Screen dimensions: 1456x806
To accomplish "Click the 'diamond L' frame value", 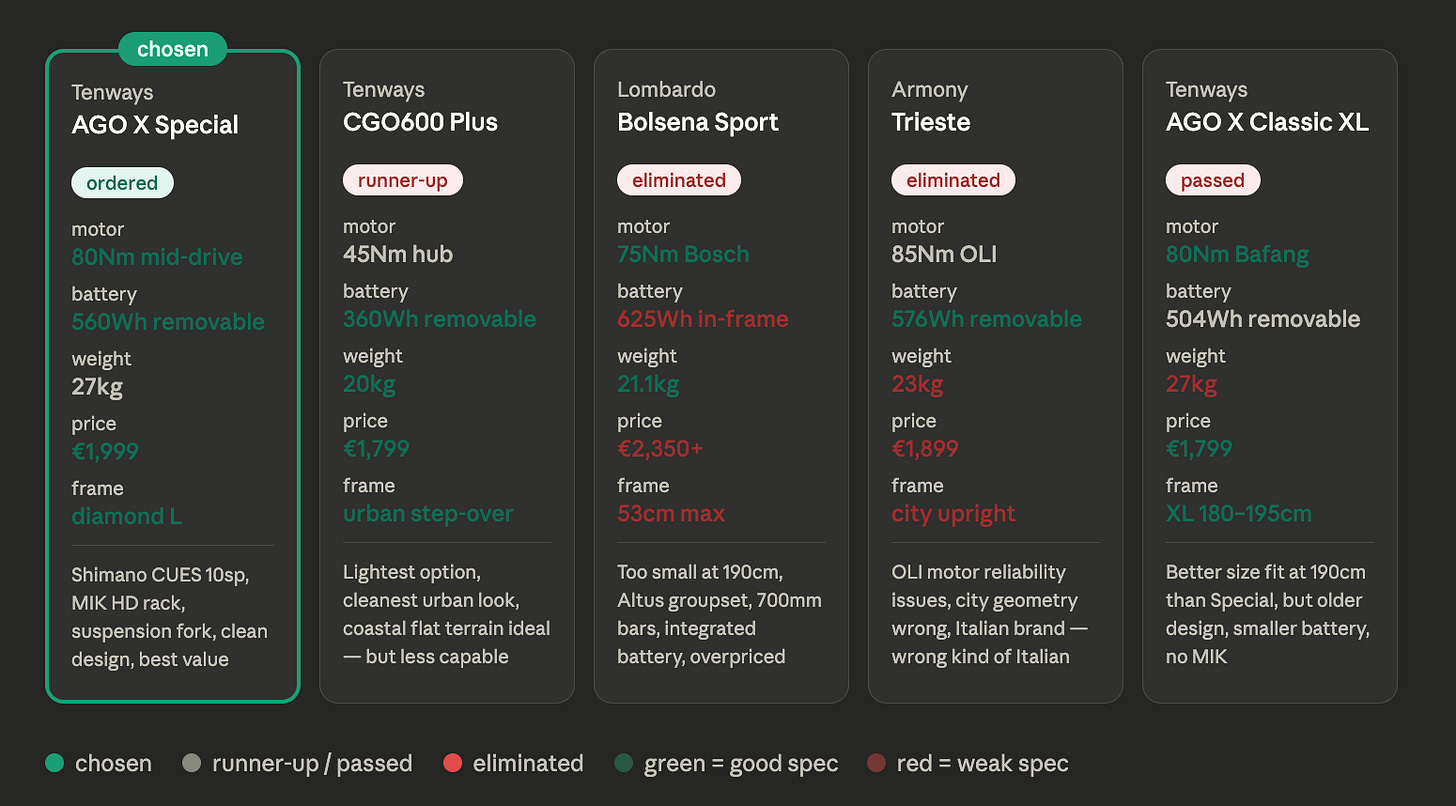I will coord(126,516).
